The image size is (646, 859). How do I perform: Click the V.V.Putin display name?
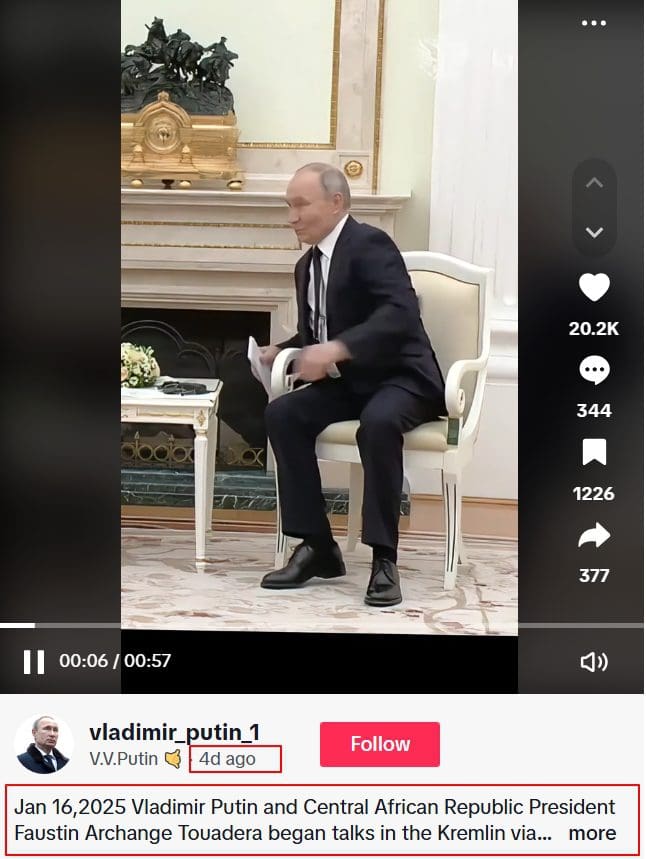123,759
